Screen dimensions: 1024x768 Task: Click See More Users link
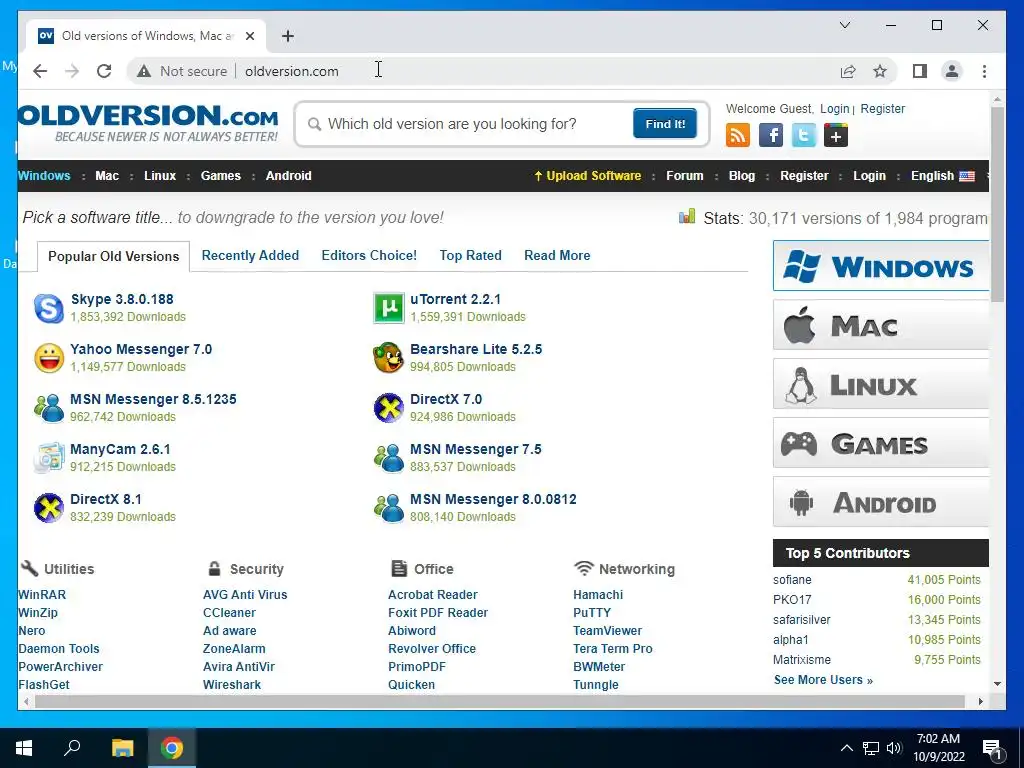tap(823, 680)
